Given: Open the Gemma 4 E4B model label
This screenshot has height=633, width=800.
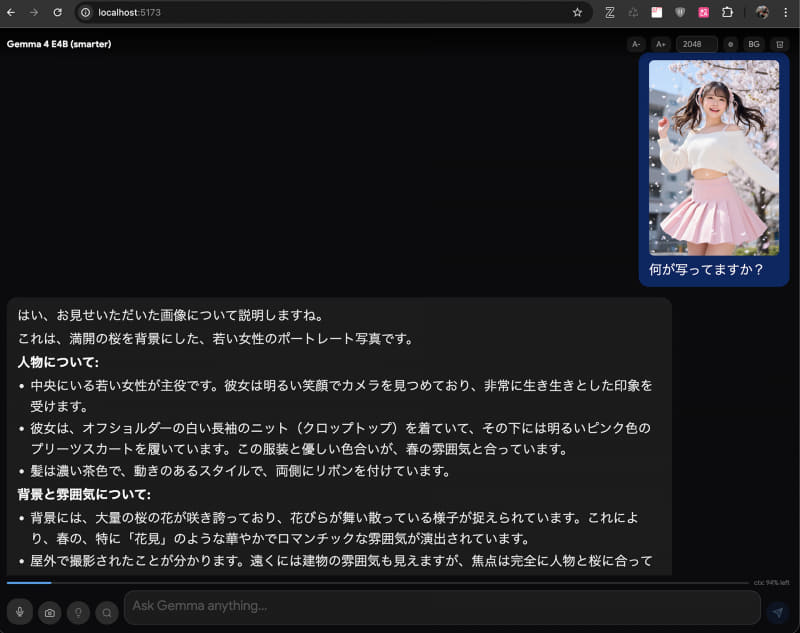Looking at the screenshot, I should coord(58,44).
